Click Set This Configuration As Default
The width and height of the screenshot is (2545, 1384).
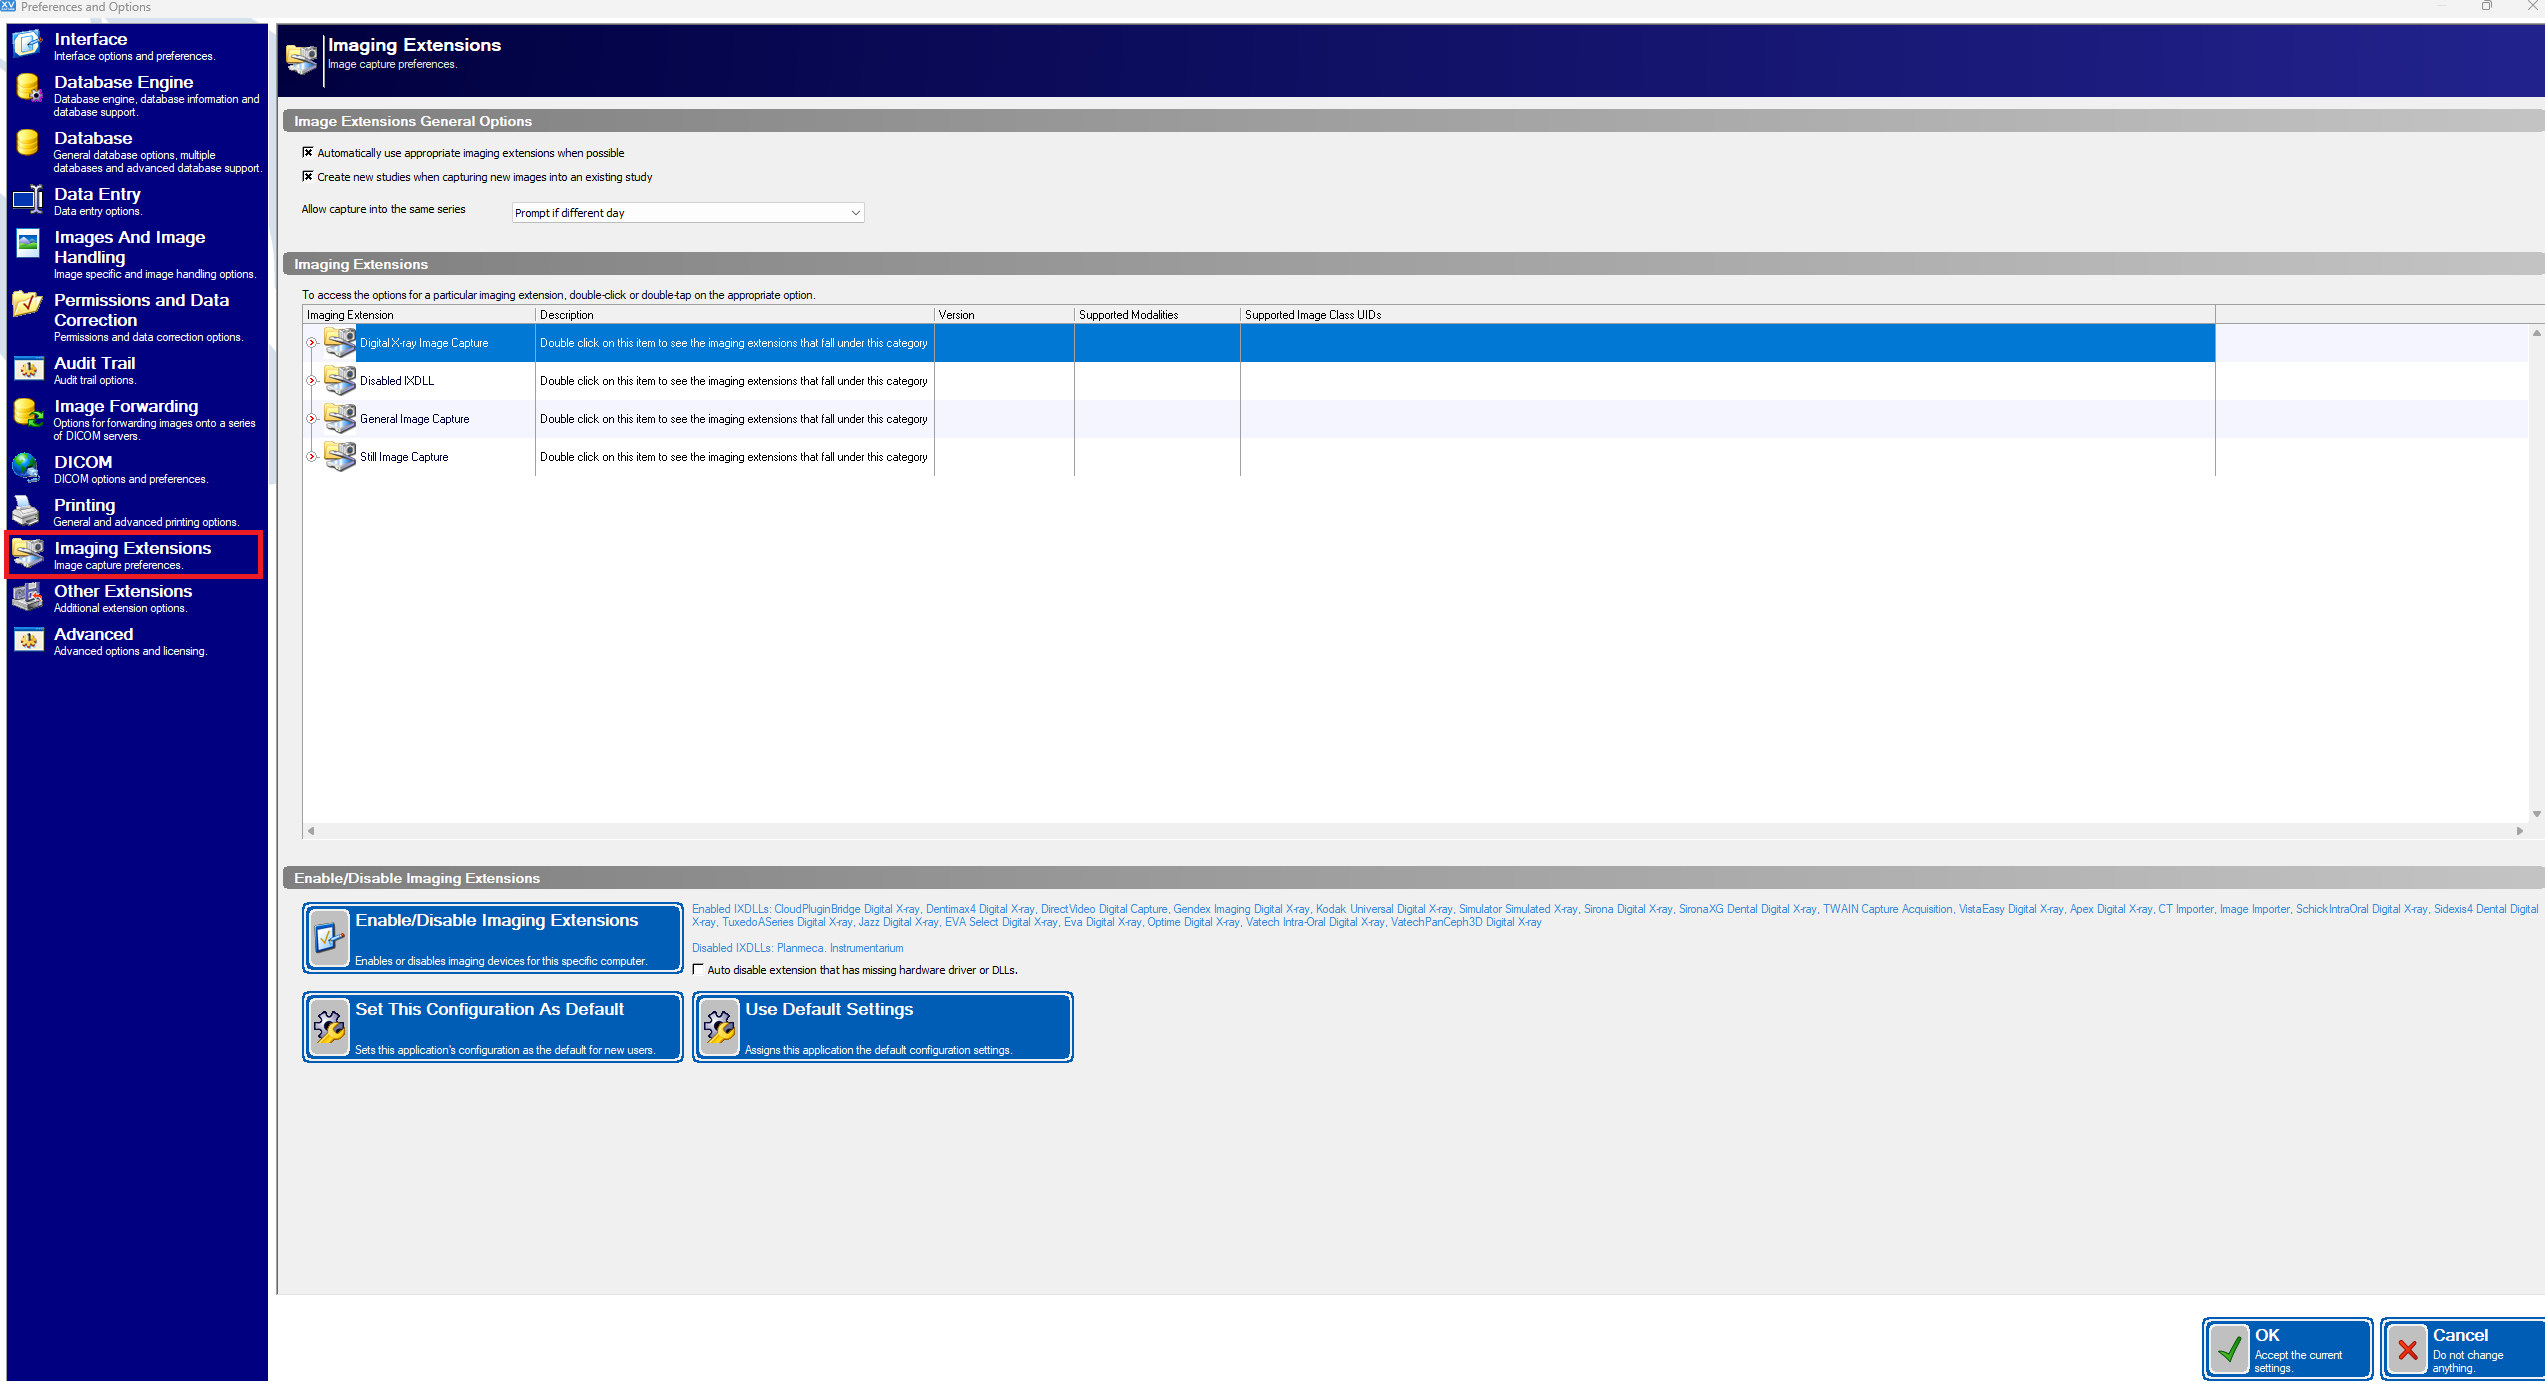[x=493, y=1027]
